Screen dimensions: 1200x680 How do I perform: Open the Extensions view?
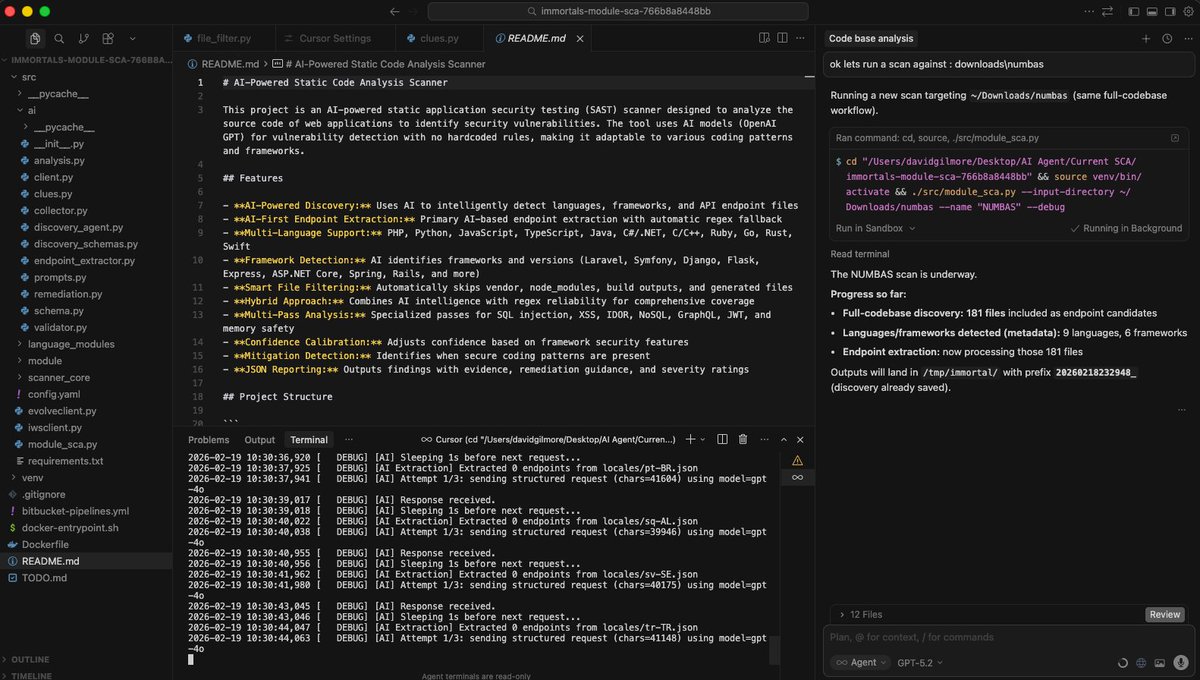pos(108,38)
